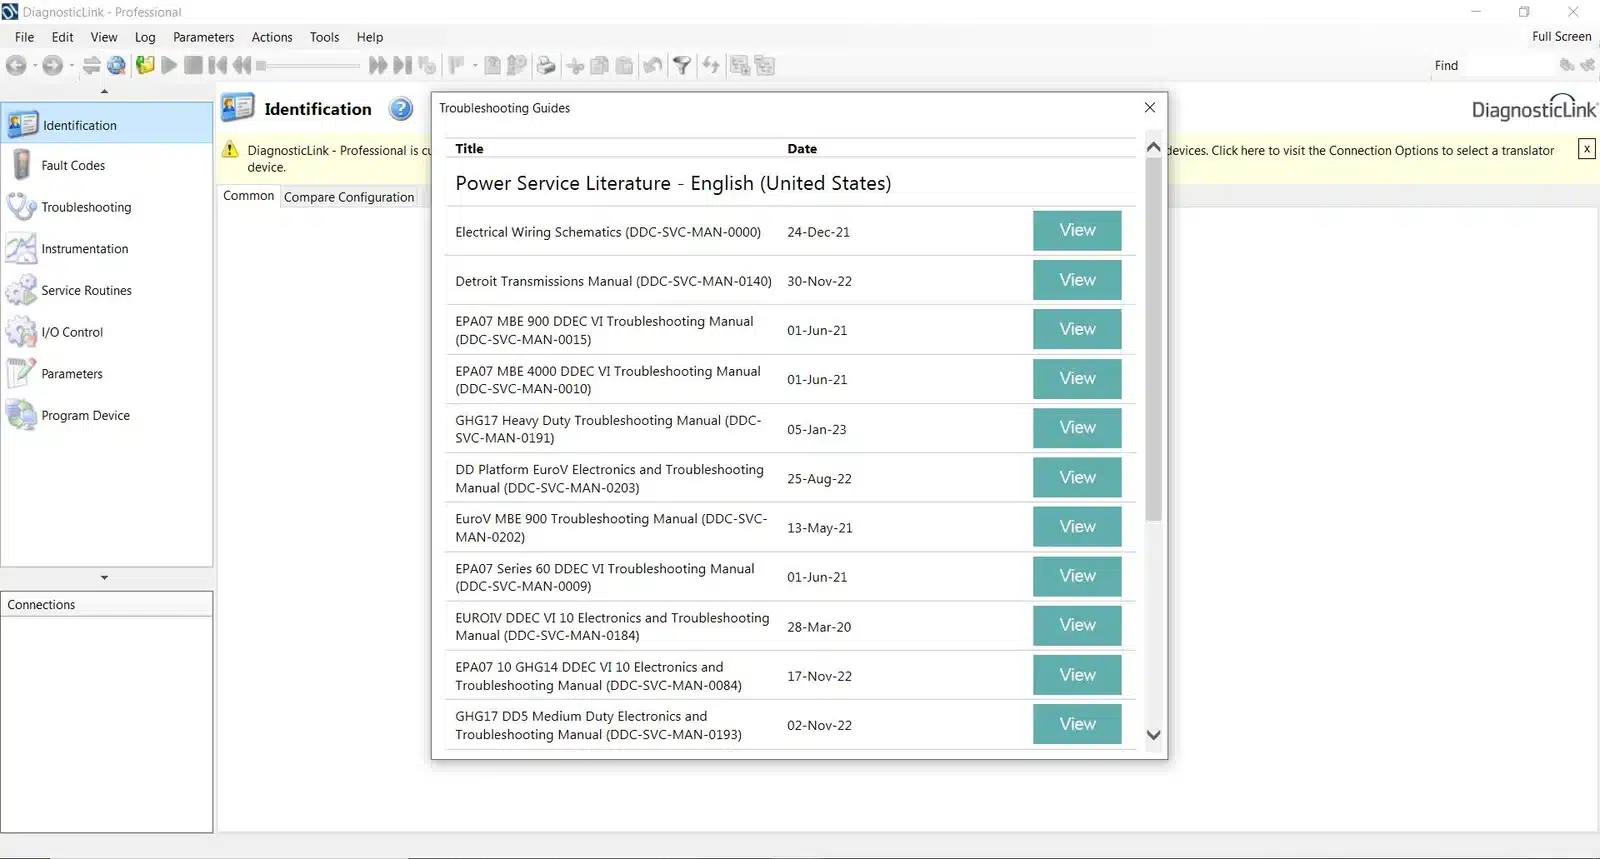Open the Fault Codes panel
Viewport: 1600px width, 859px height.
pyautogui.click(x=72, y=166)
